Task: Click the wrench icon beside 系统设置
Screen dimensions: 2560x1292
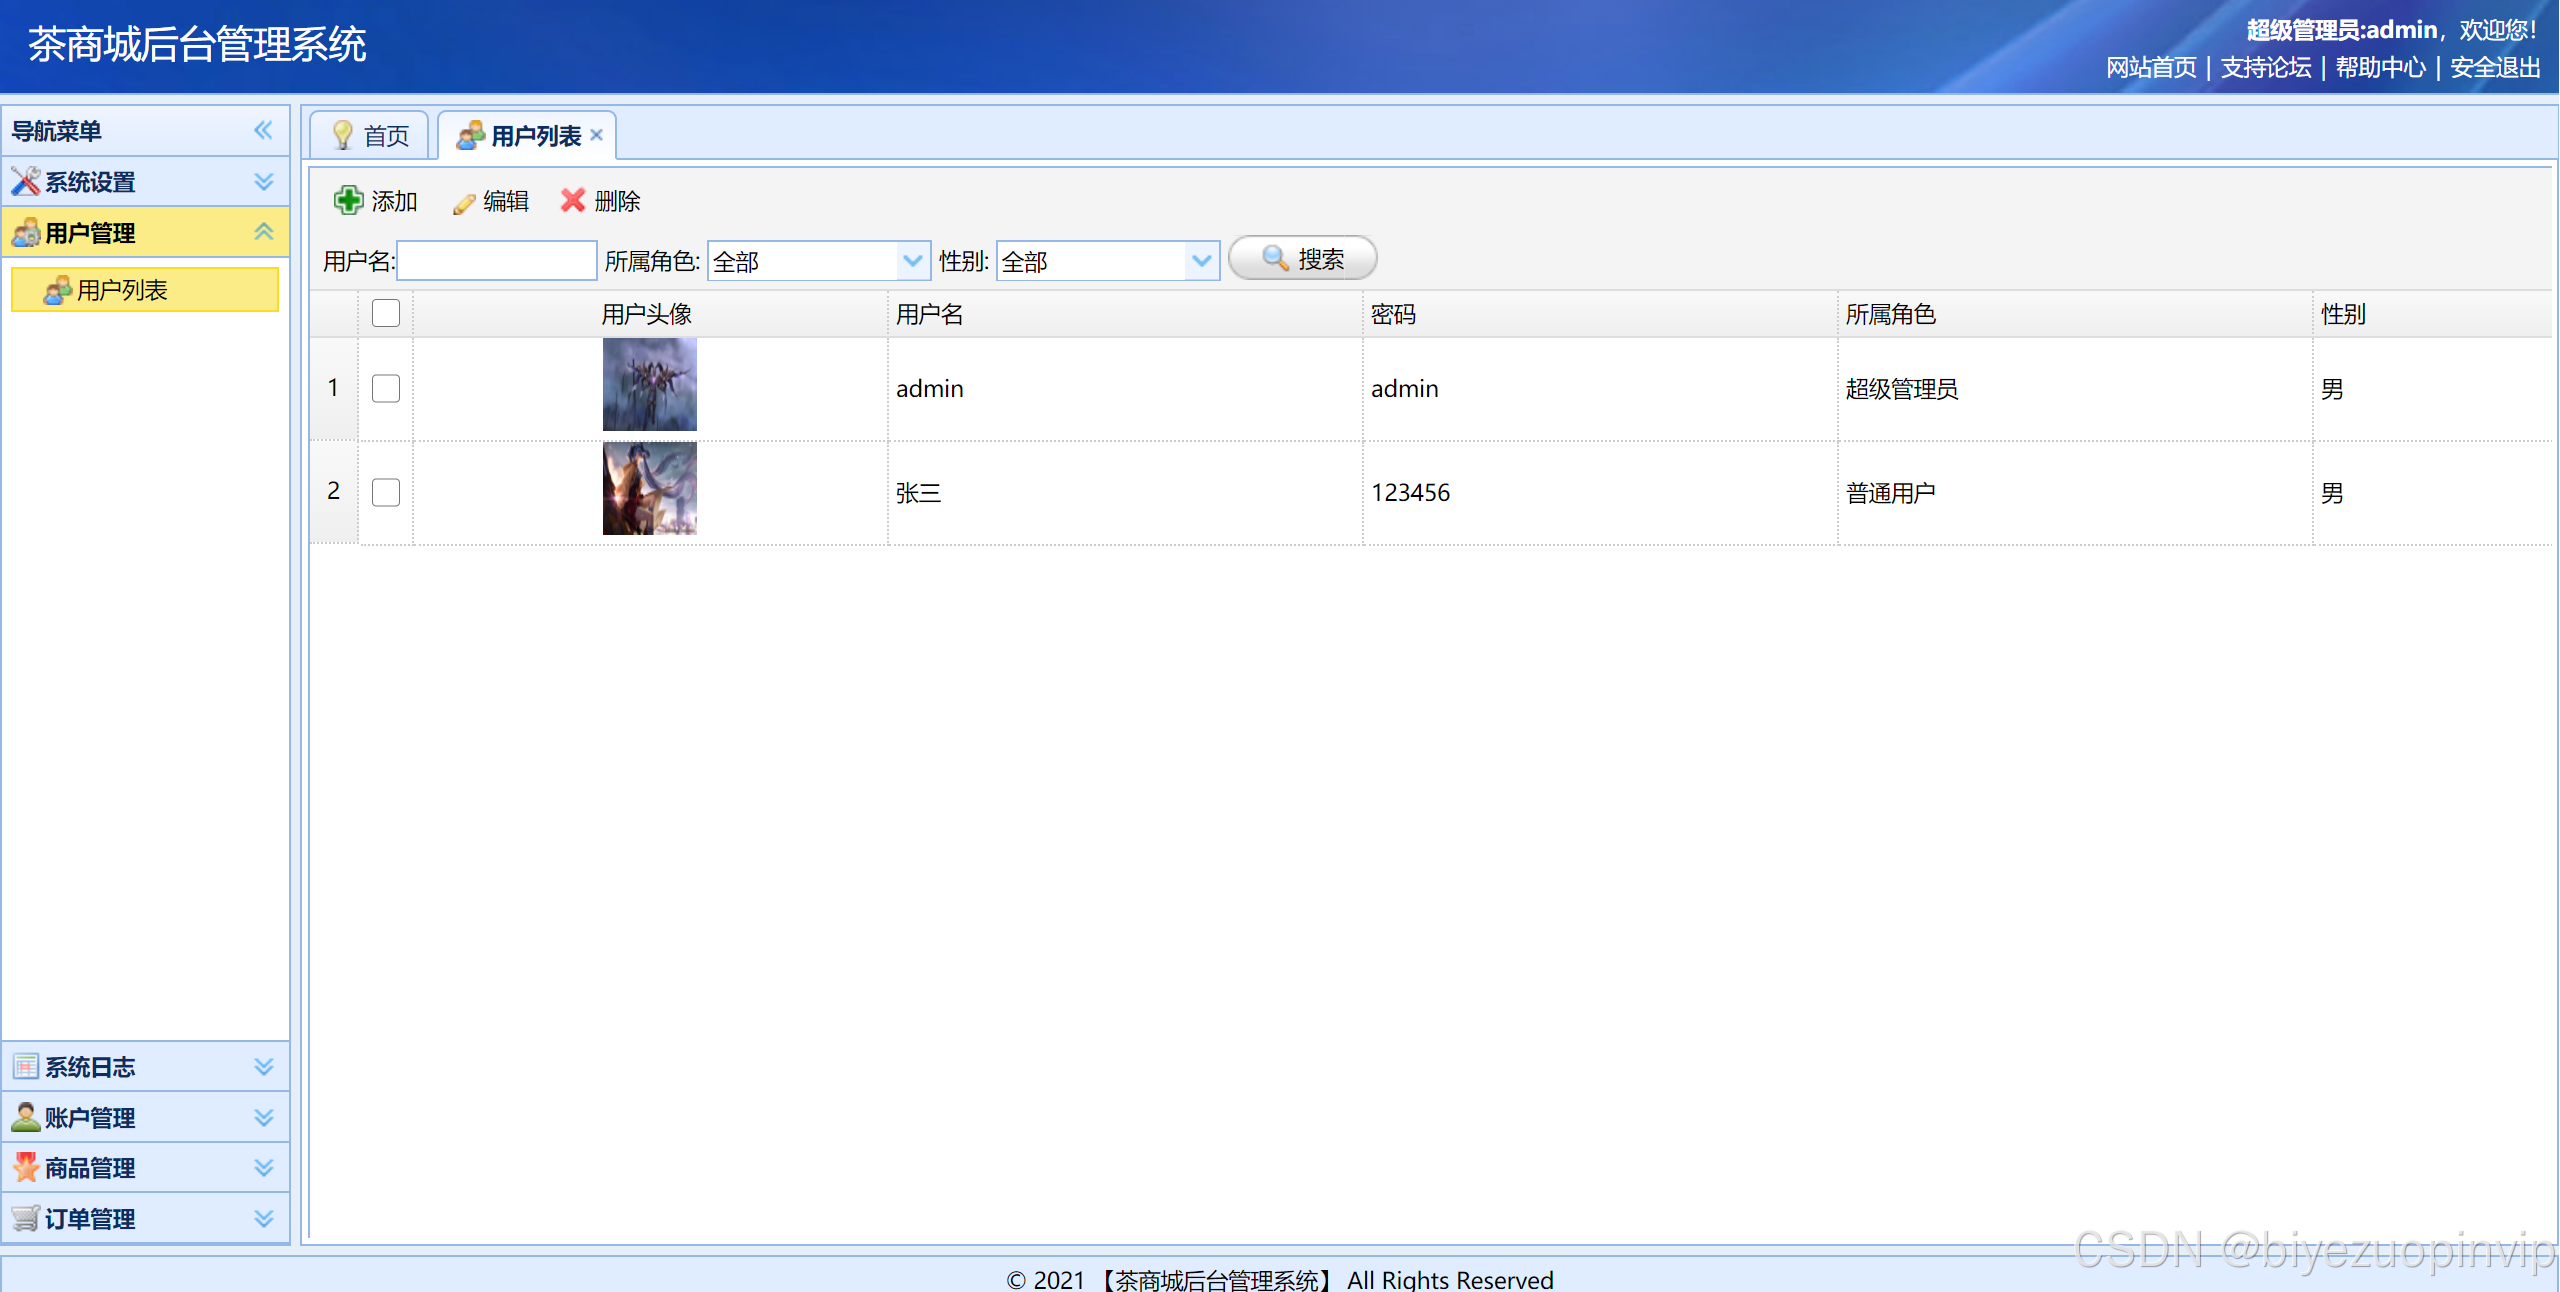Action: [25, 182]
